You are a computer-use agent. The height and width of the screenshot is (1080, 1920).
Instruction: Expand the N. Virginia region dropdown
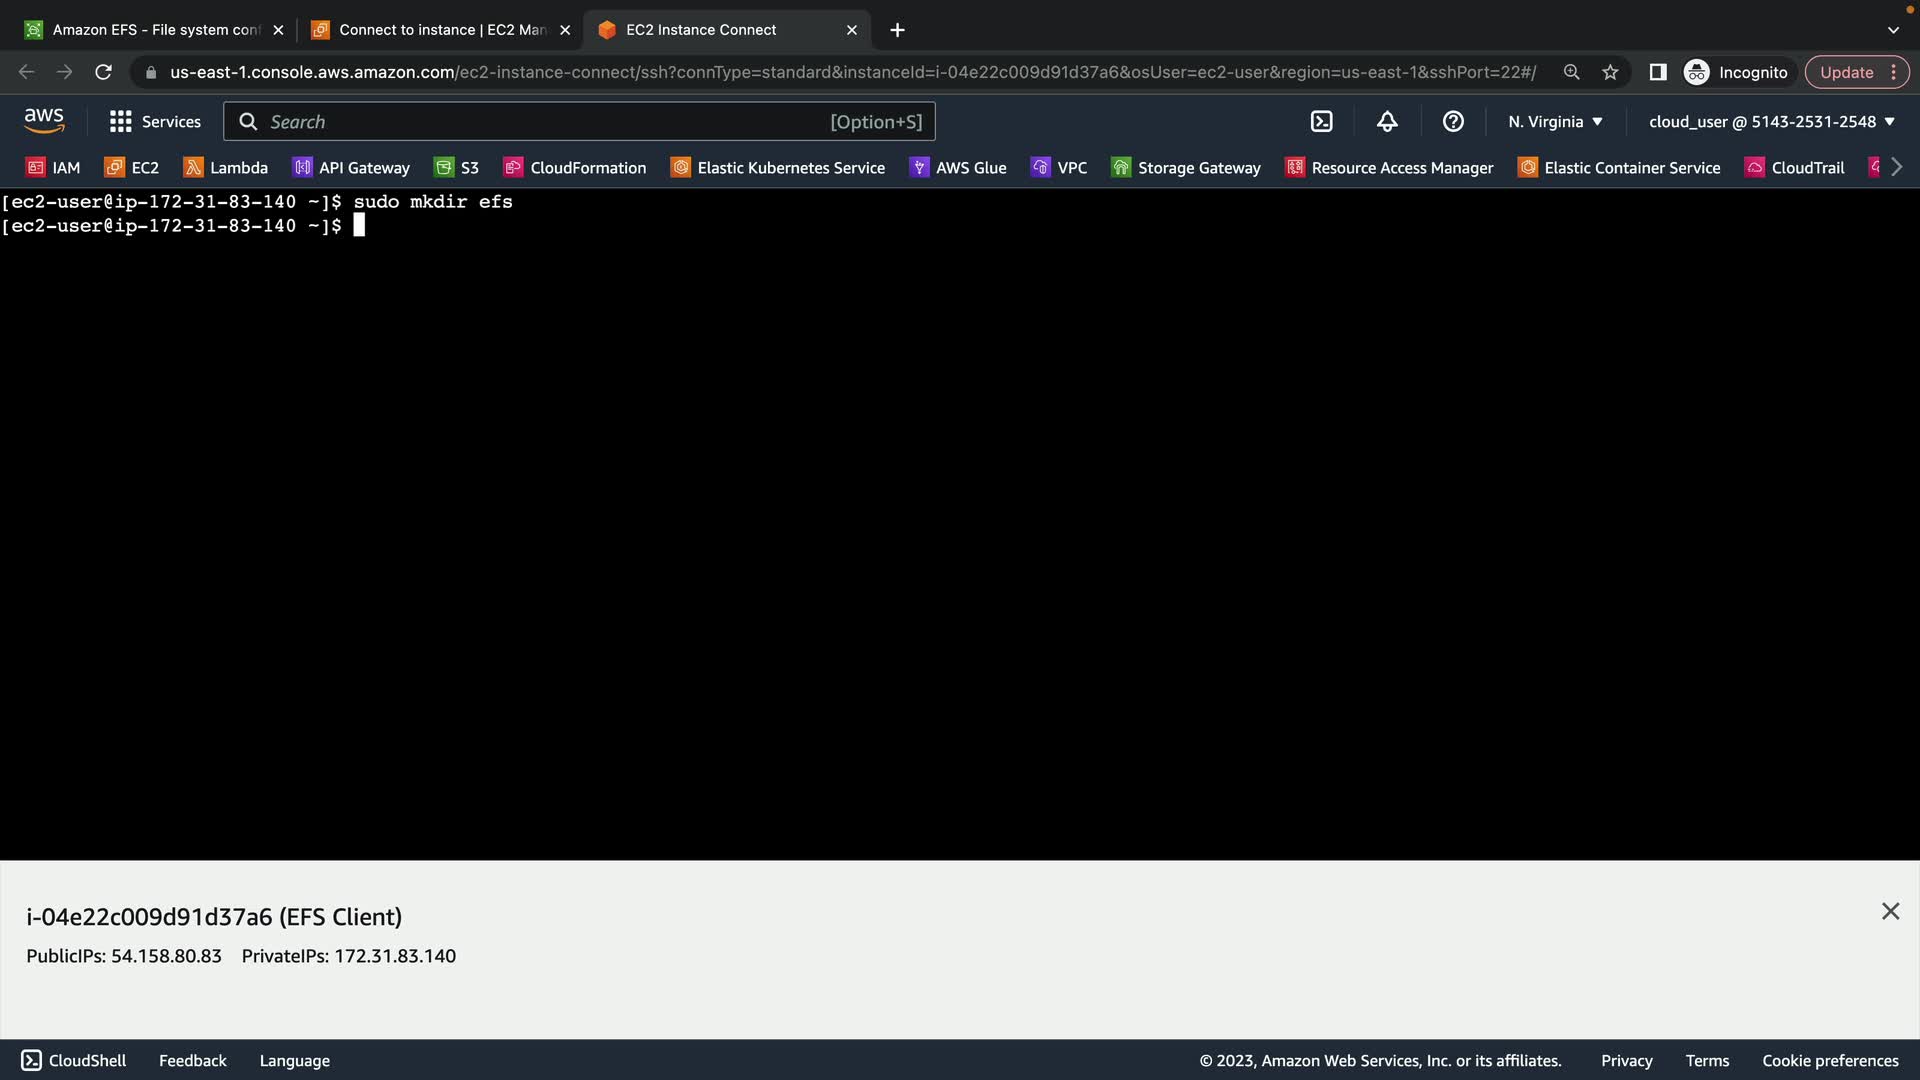[1555, 122]
